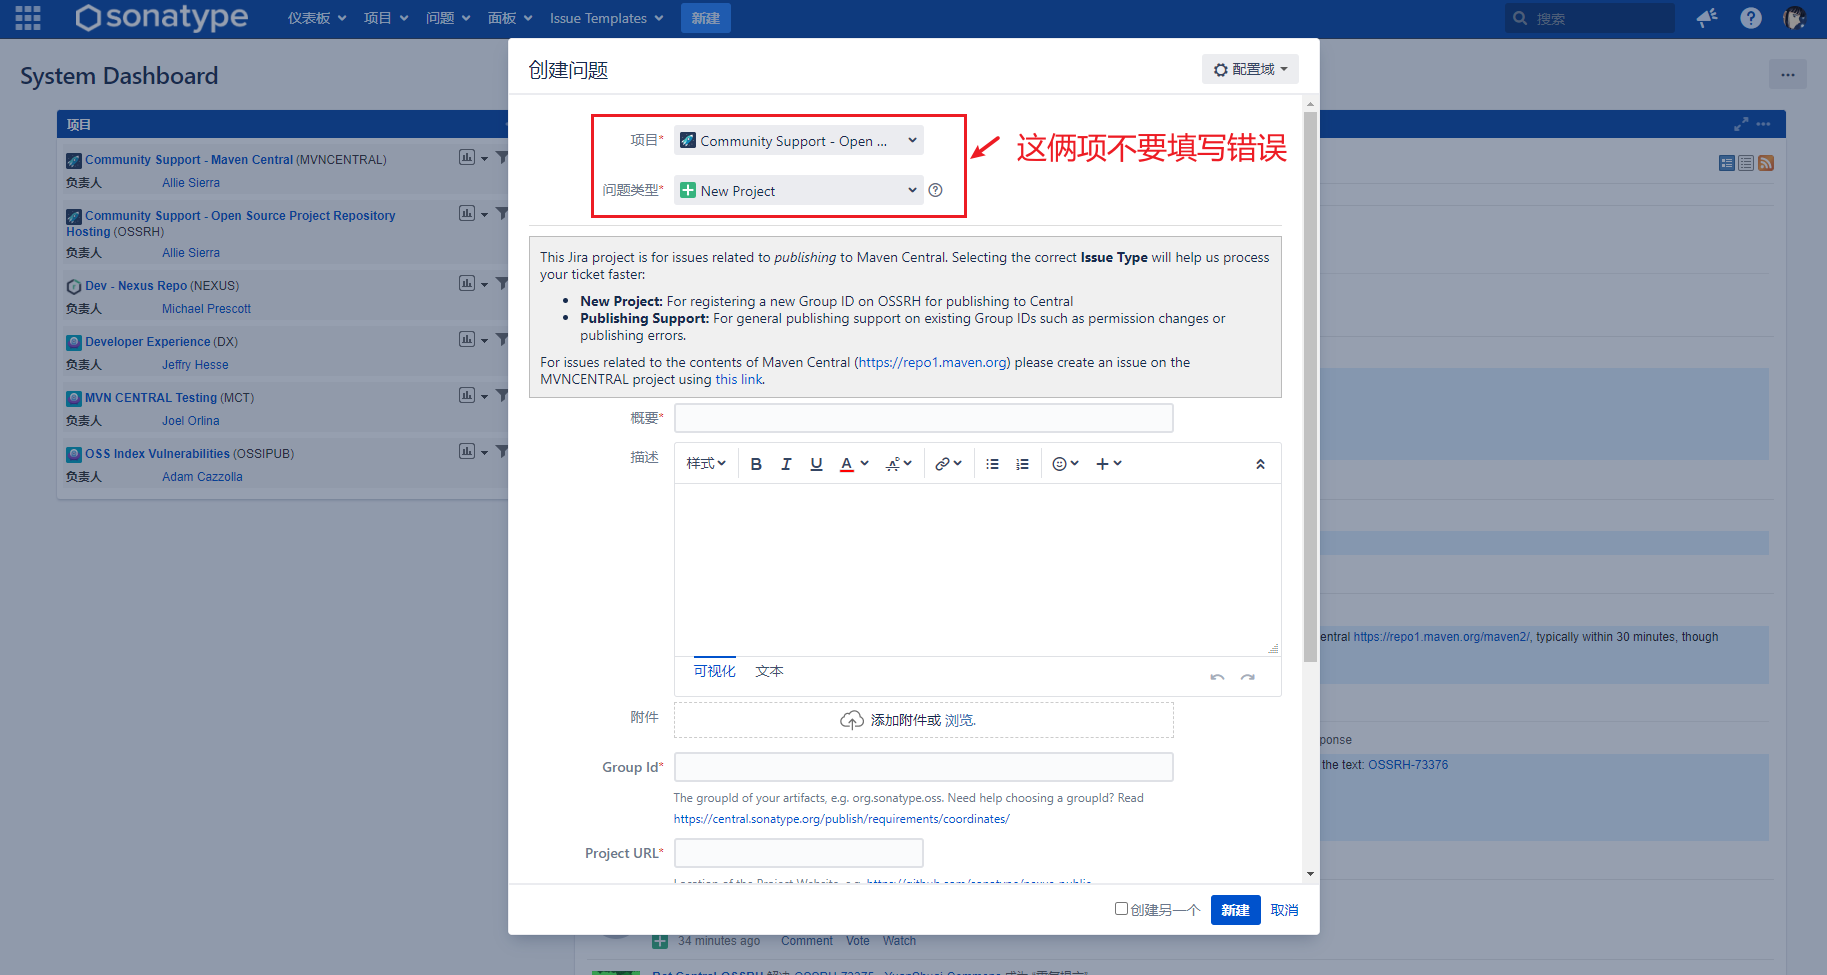Open the configure fields dropdown

(1250, 69)
